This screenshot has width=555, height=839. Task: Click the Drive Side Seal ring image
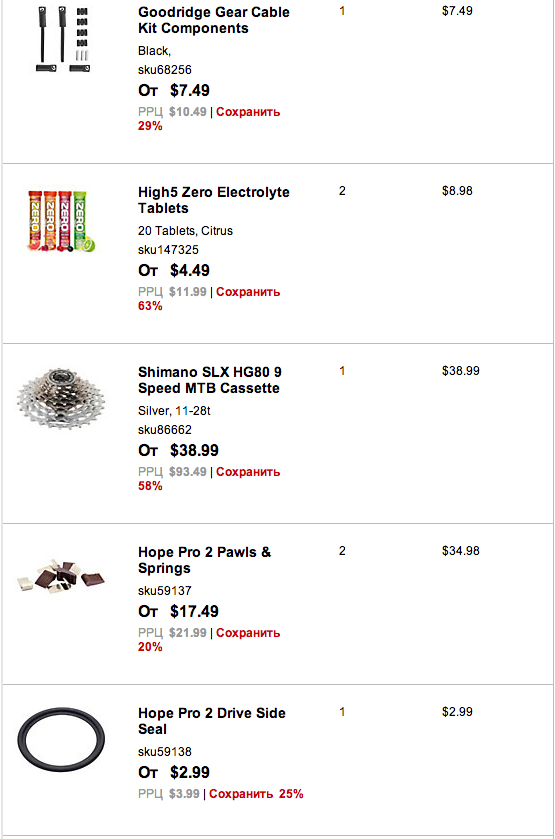[x=60, y=739]
